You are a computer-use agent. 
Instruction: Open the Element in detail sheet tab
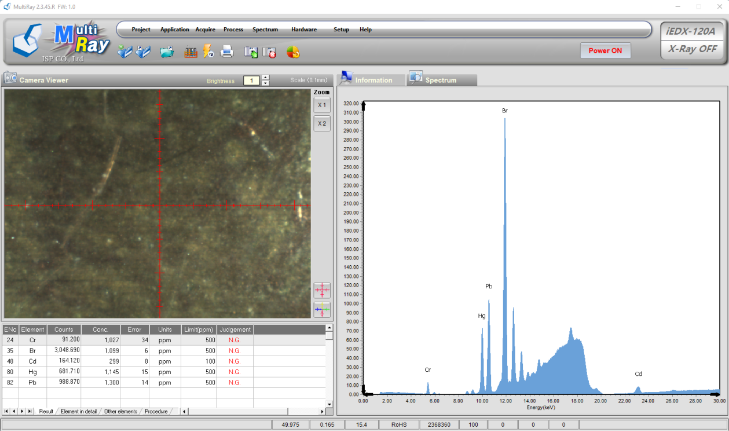(79, 411)
